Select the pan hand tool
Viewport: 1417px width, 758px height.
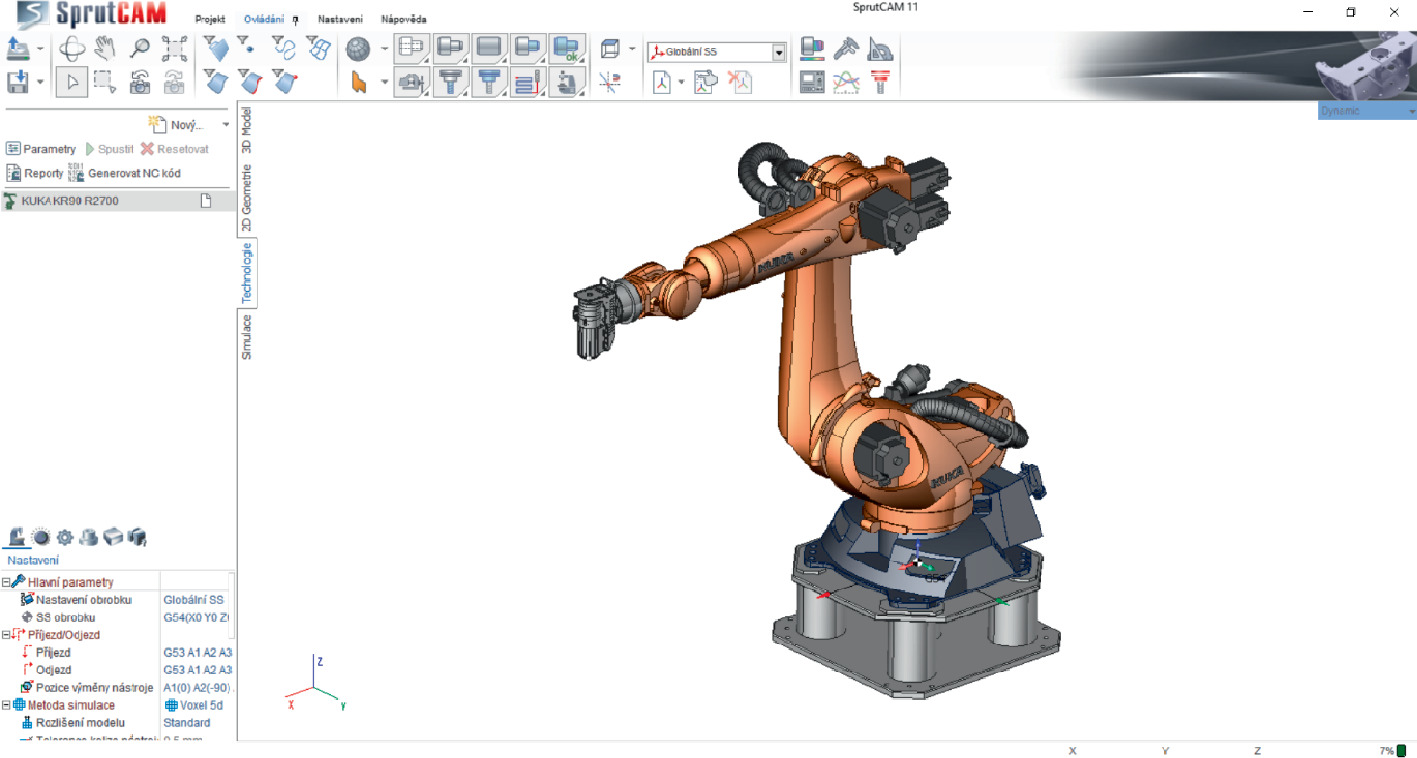click(x=105, y=48)
